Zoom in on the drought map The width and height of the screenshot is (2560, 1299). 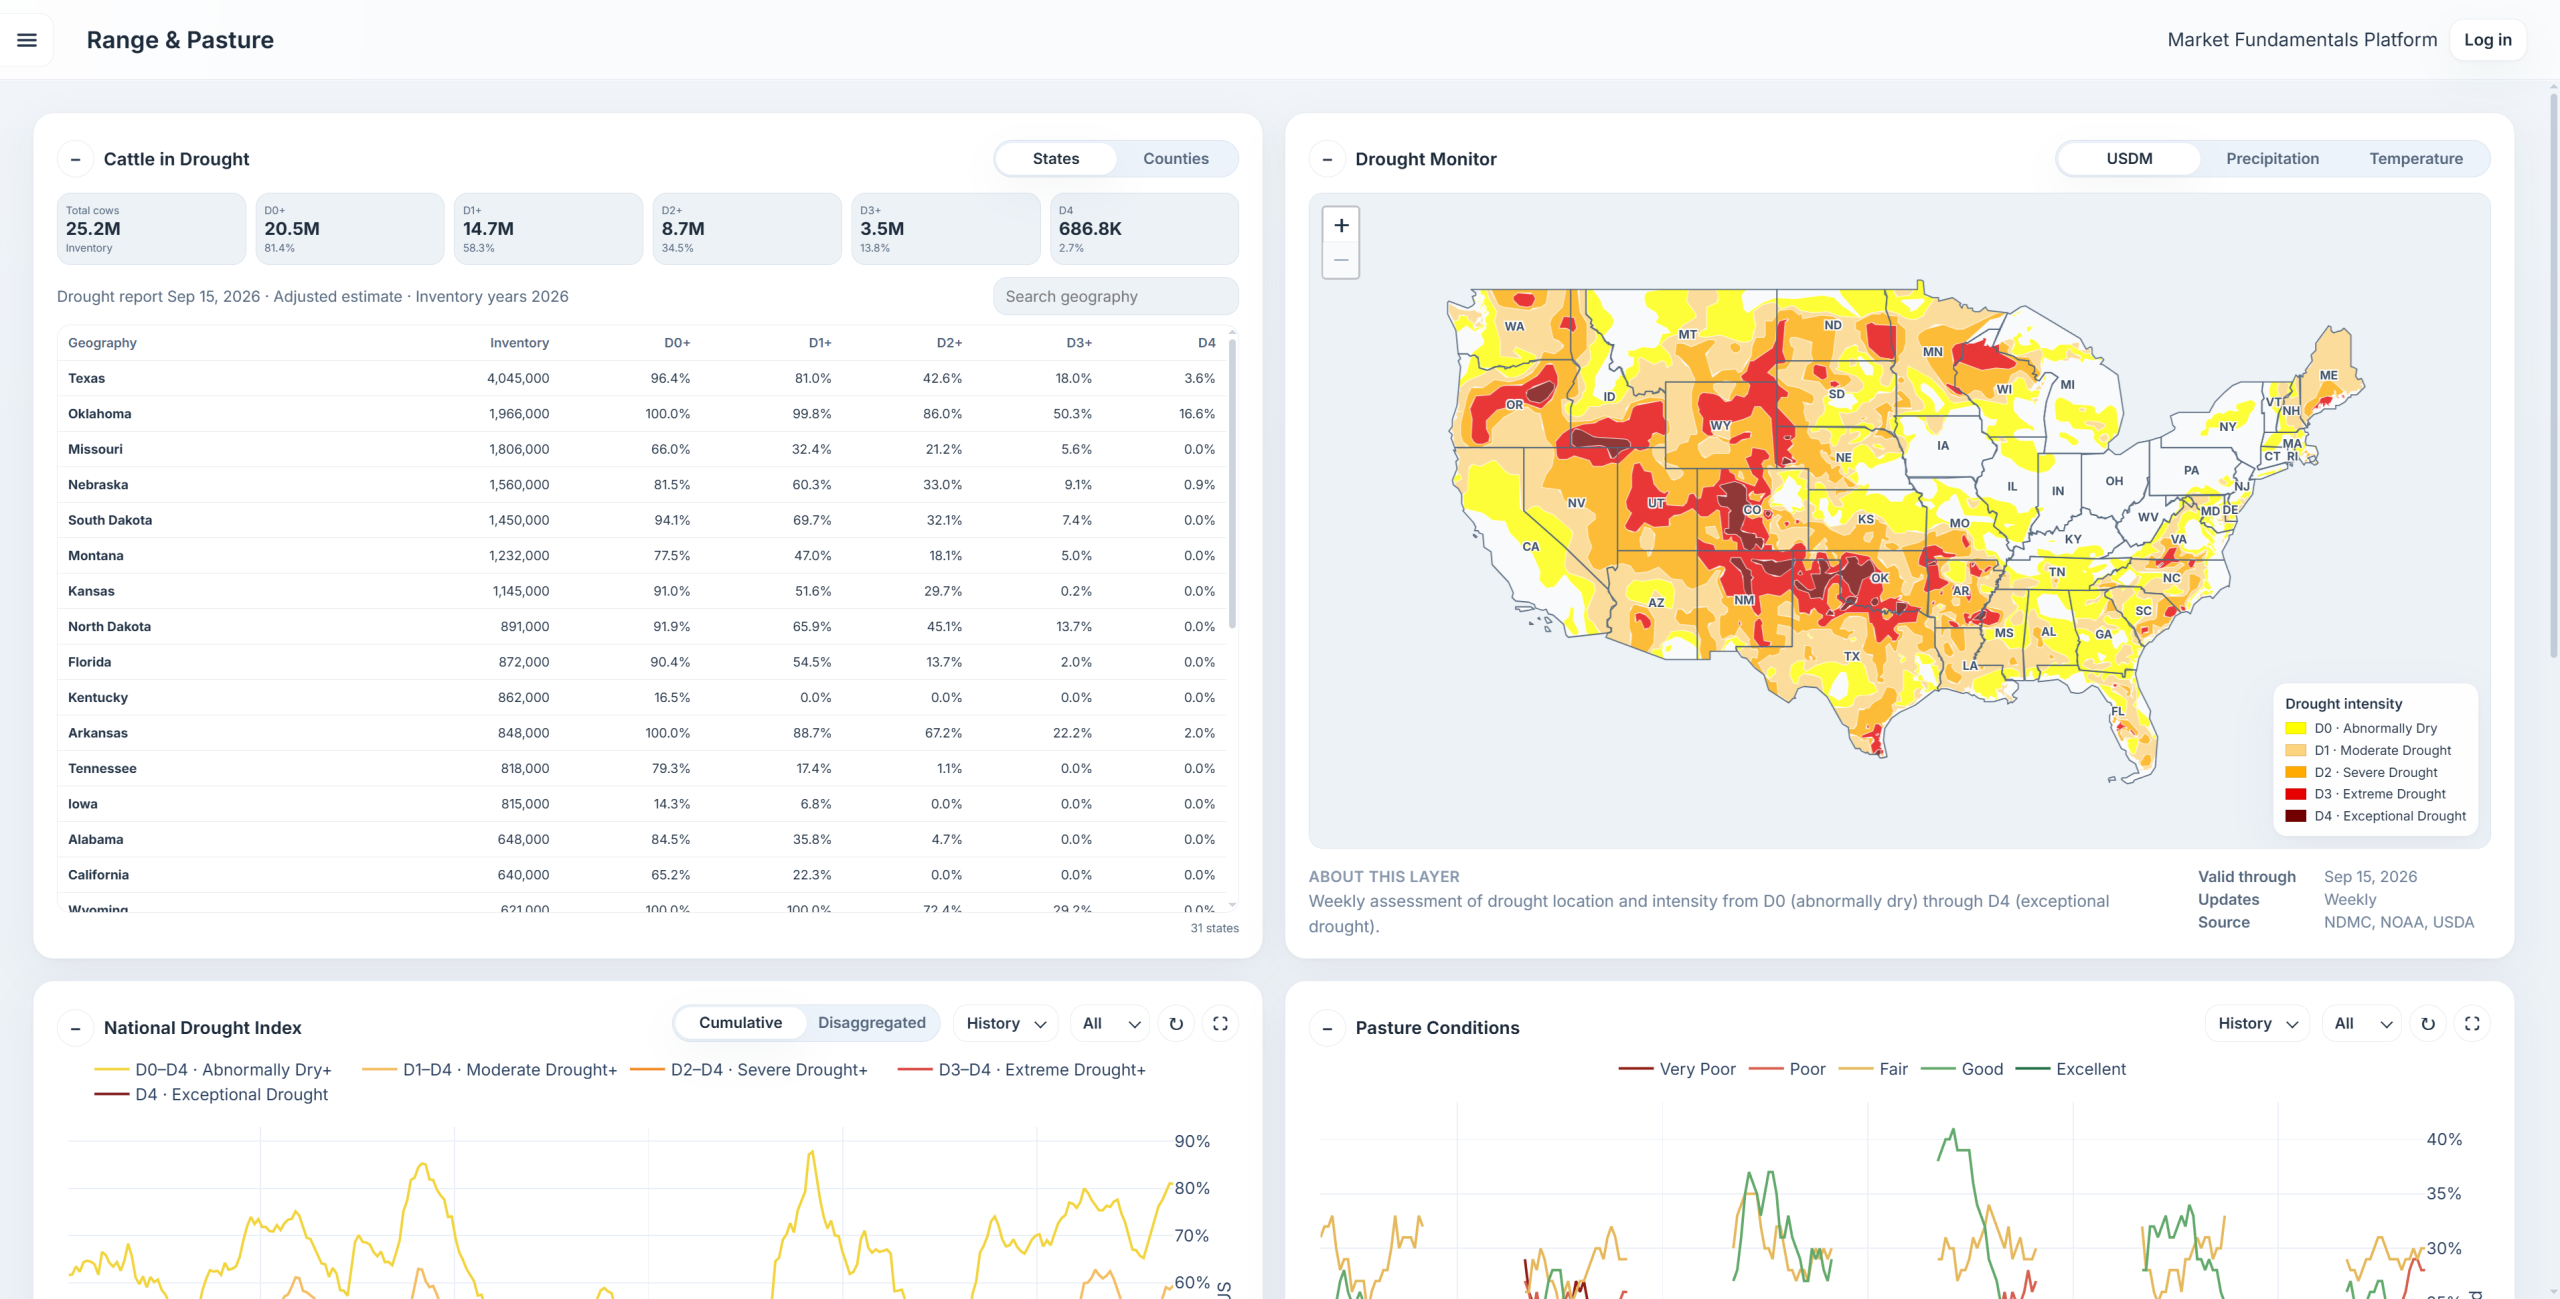pos(1341,226)
